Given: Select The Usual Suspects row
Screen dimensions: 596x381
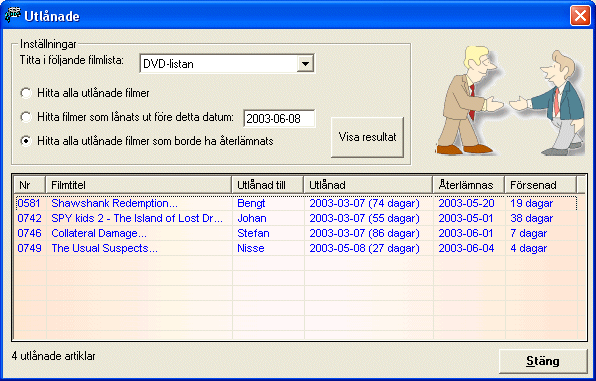Looking at the screenshot, I should pyautogui.click(x=296, y=248).
